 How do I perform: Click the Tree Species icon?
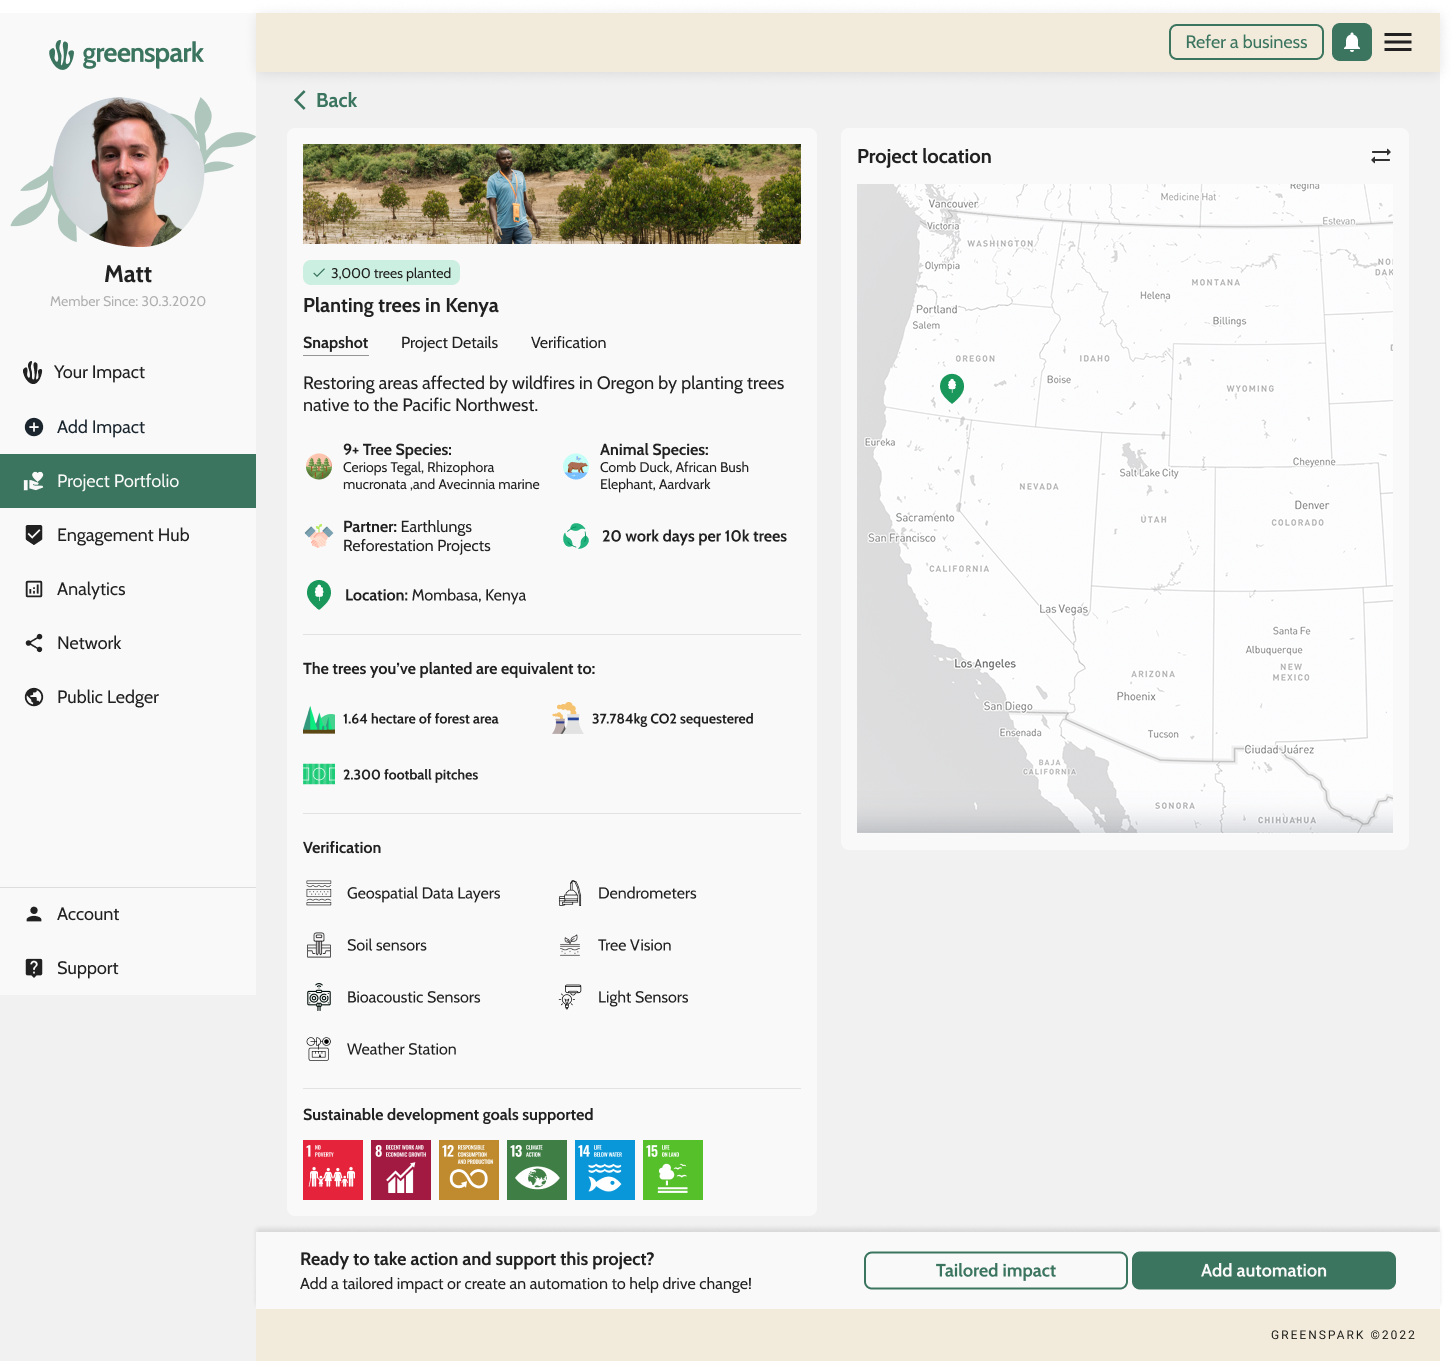[319, 466]
